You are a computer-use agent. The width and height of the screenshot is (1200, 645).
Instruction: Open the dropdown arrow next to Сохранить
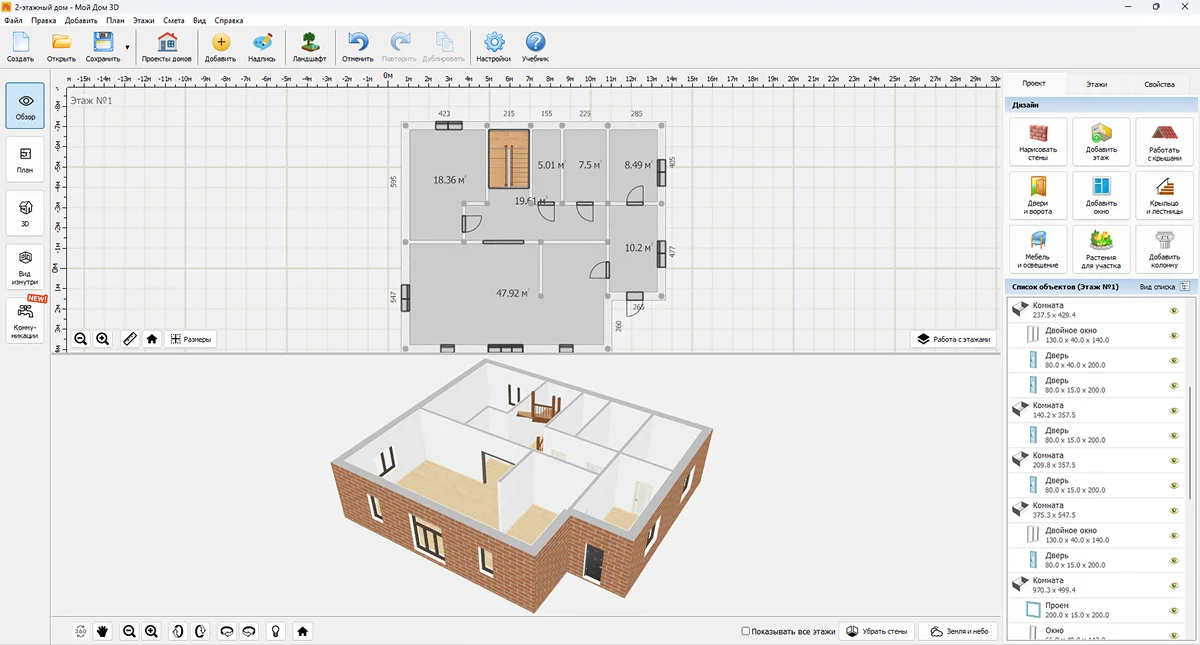pyautogui.click(x=127, y=47)
